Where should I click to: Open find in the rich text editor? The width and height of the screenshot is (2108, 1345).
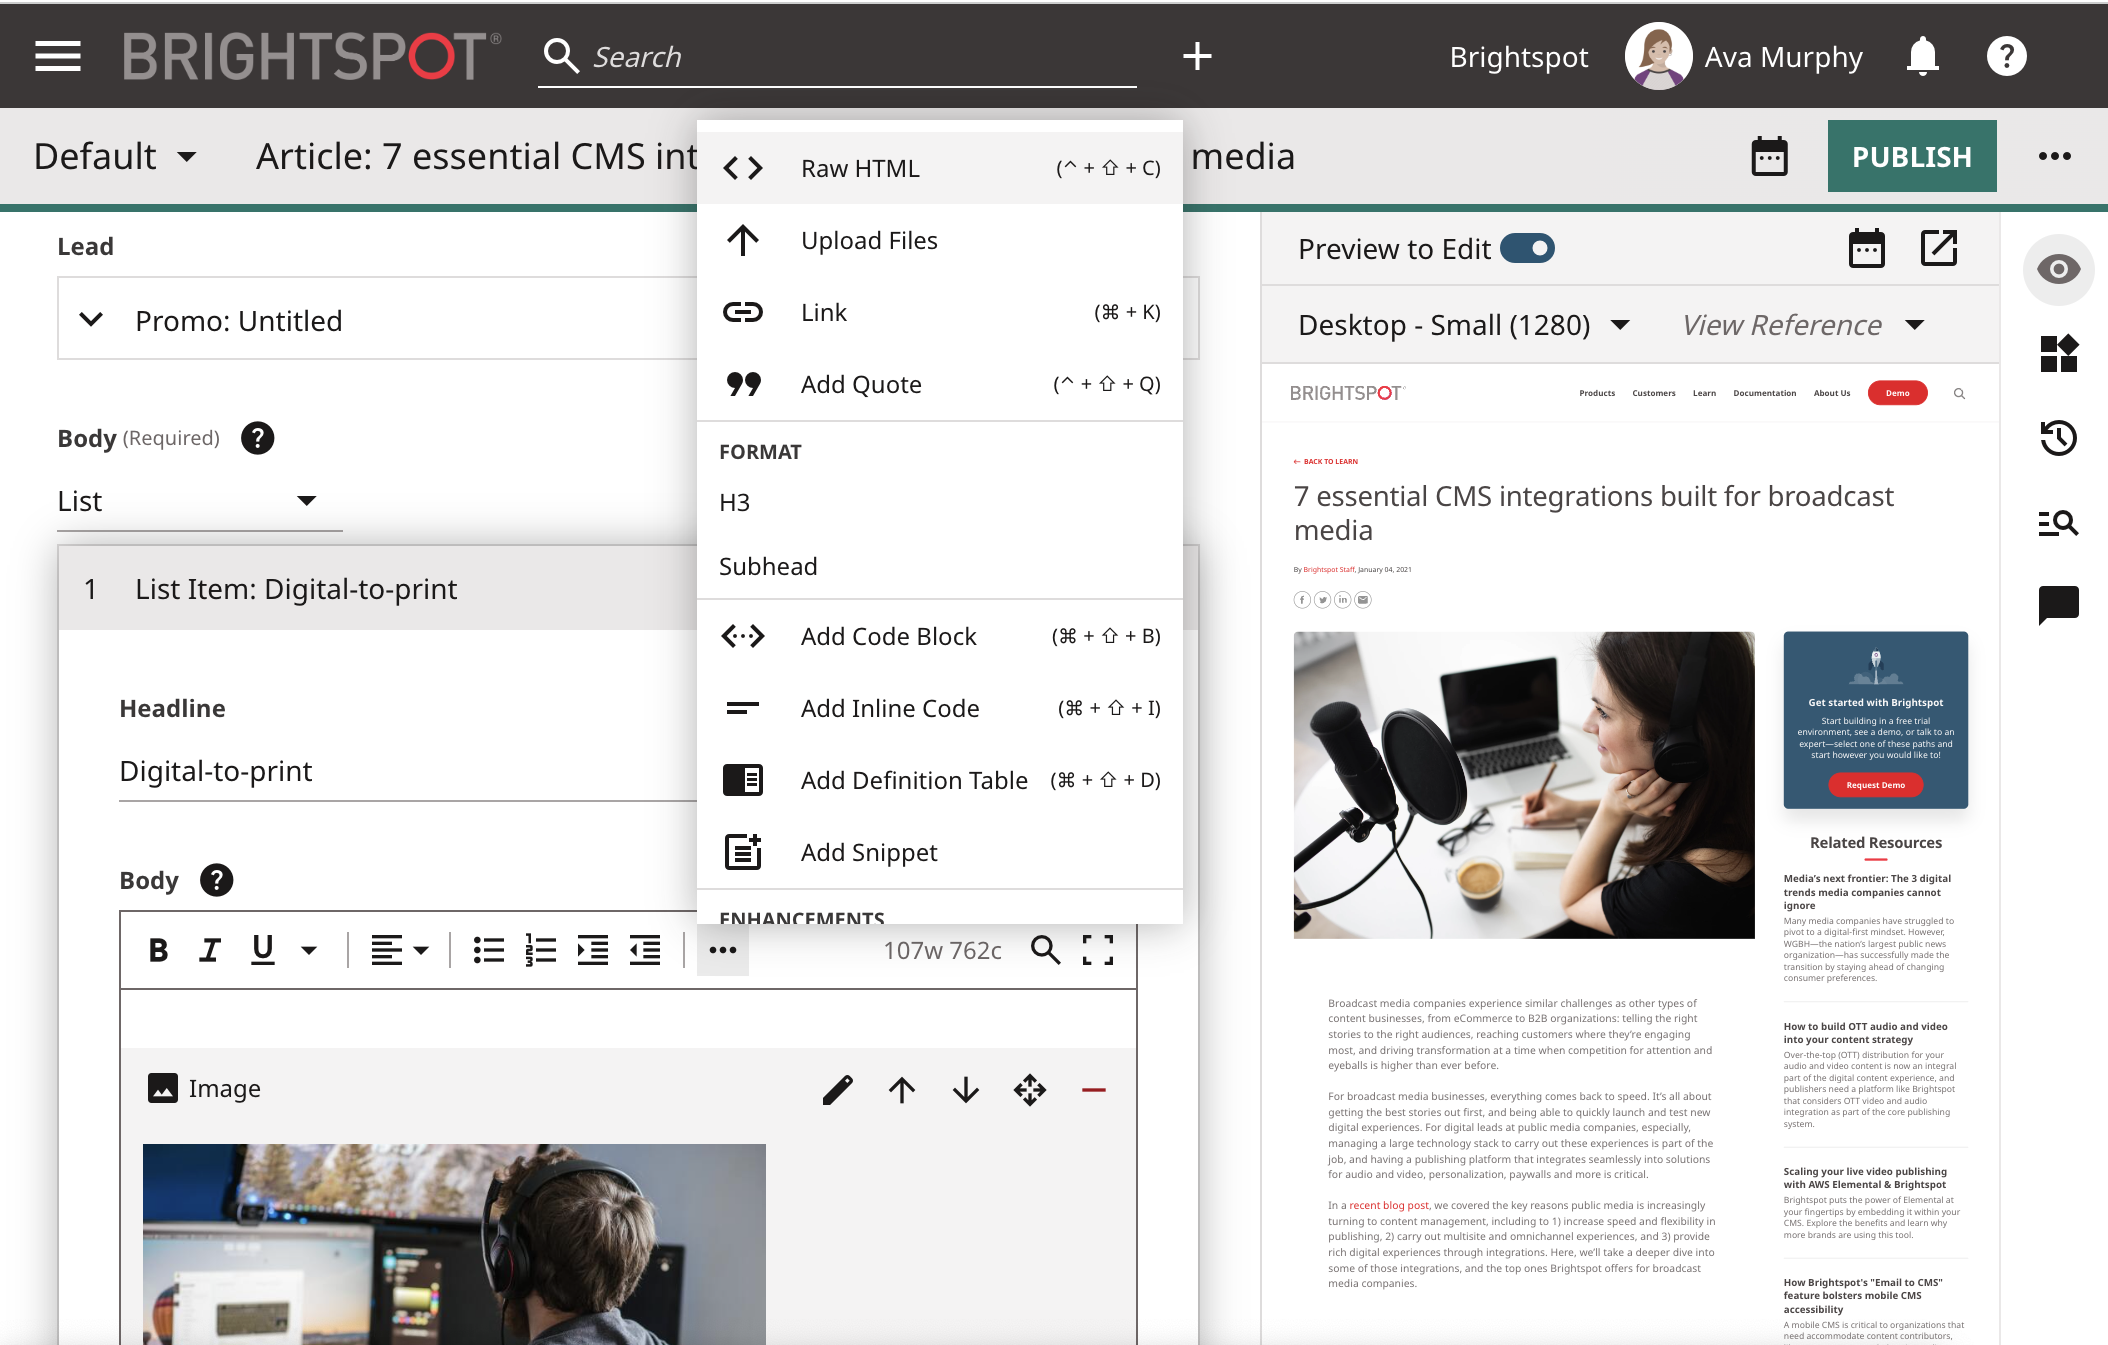pyautogui.click(x=1045, y=950)
